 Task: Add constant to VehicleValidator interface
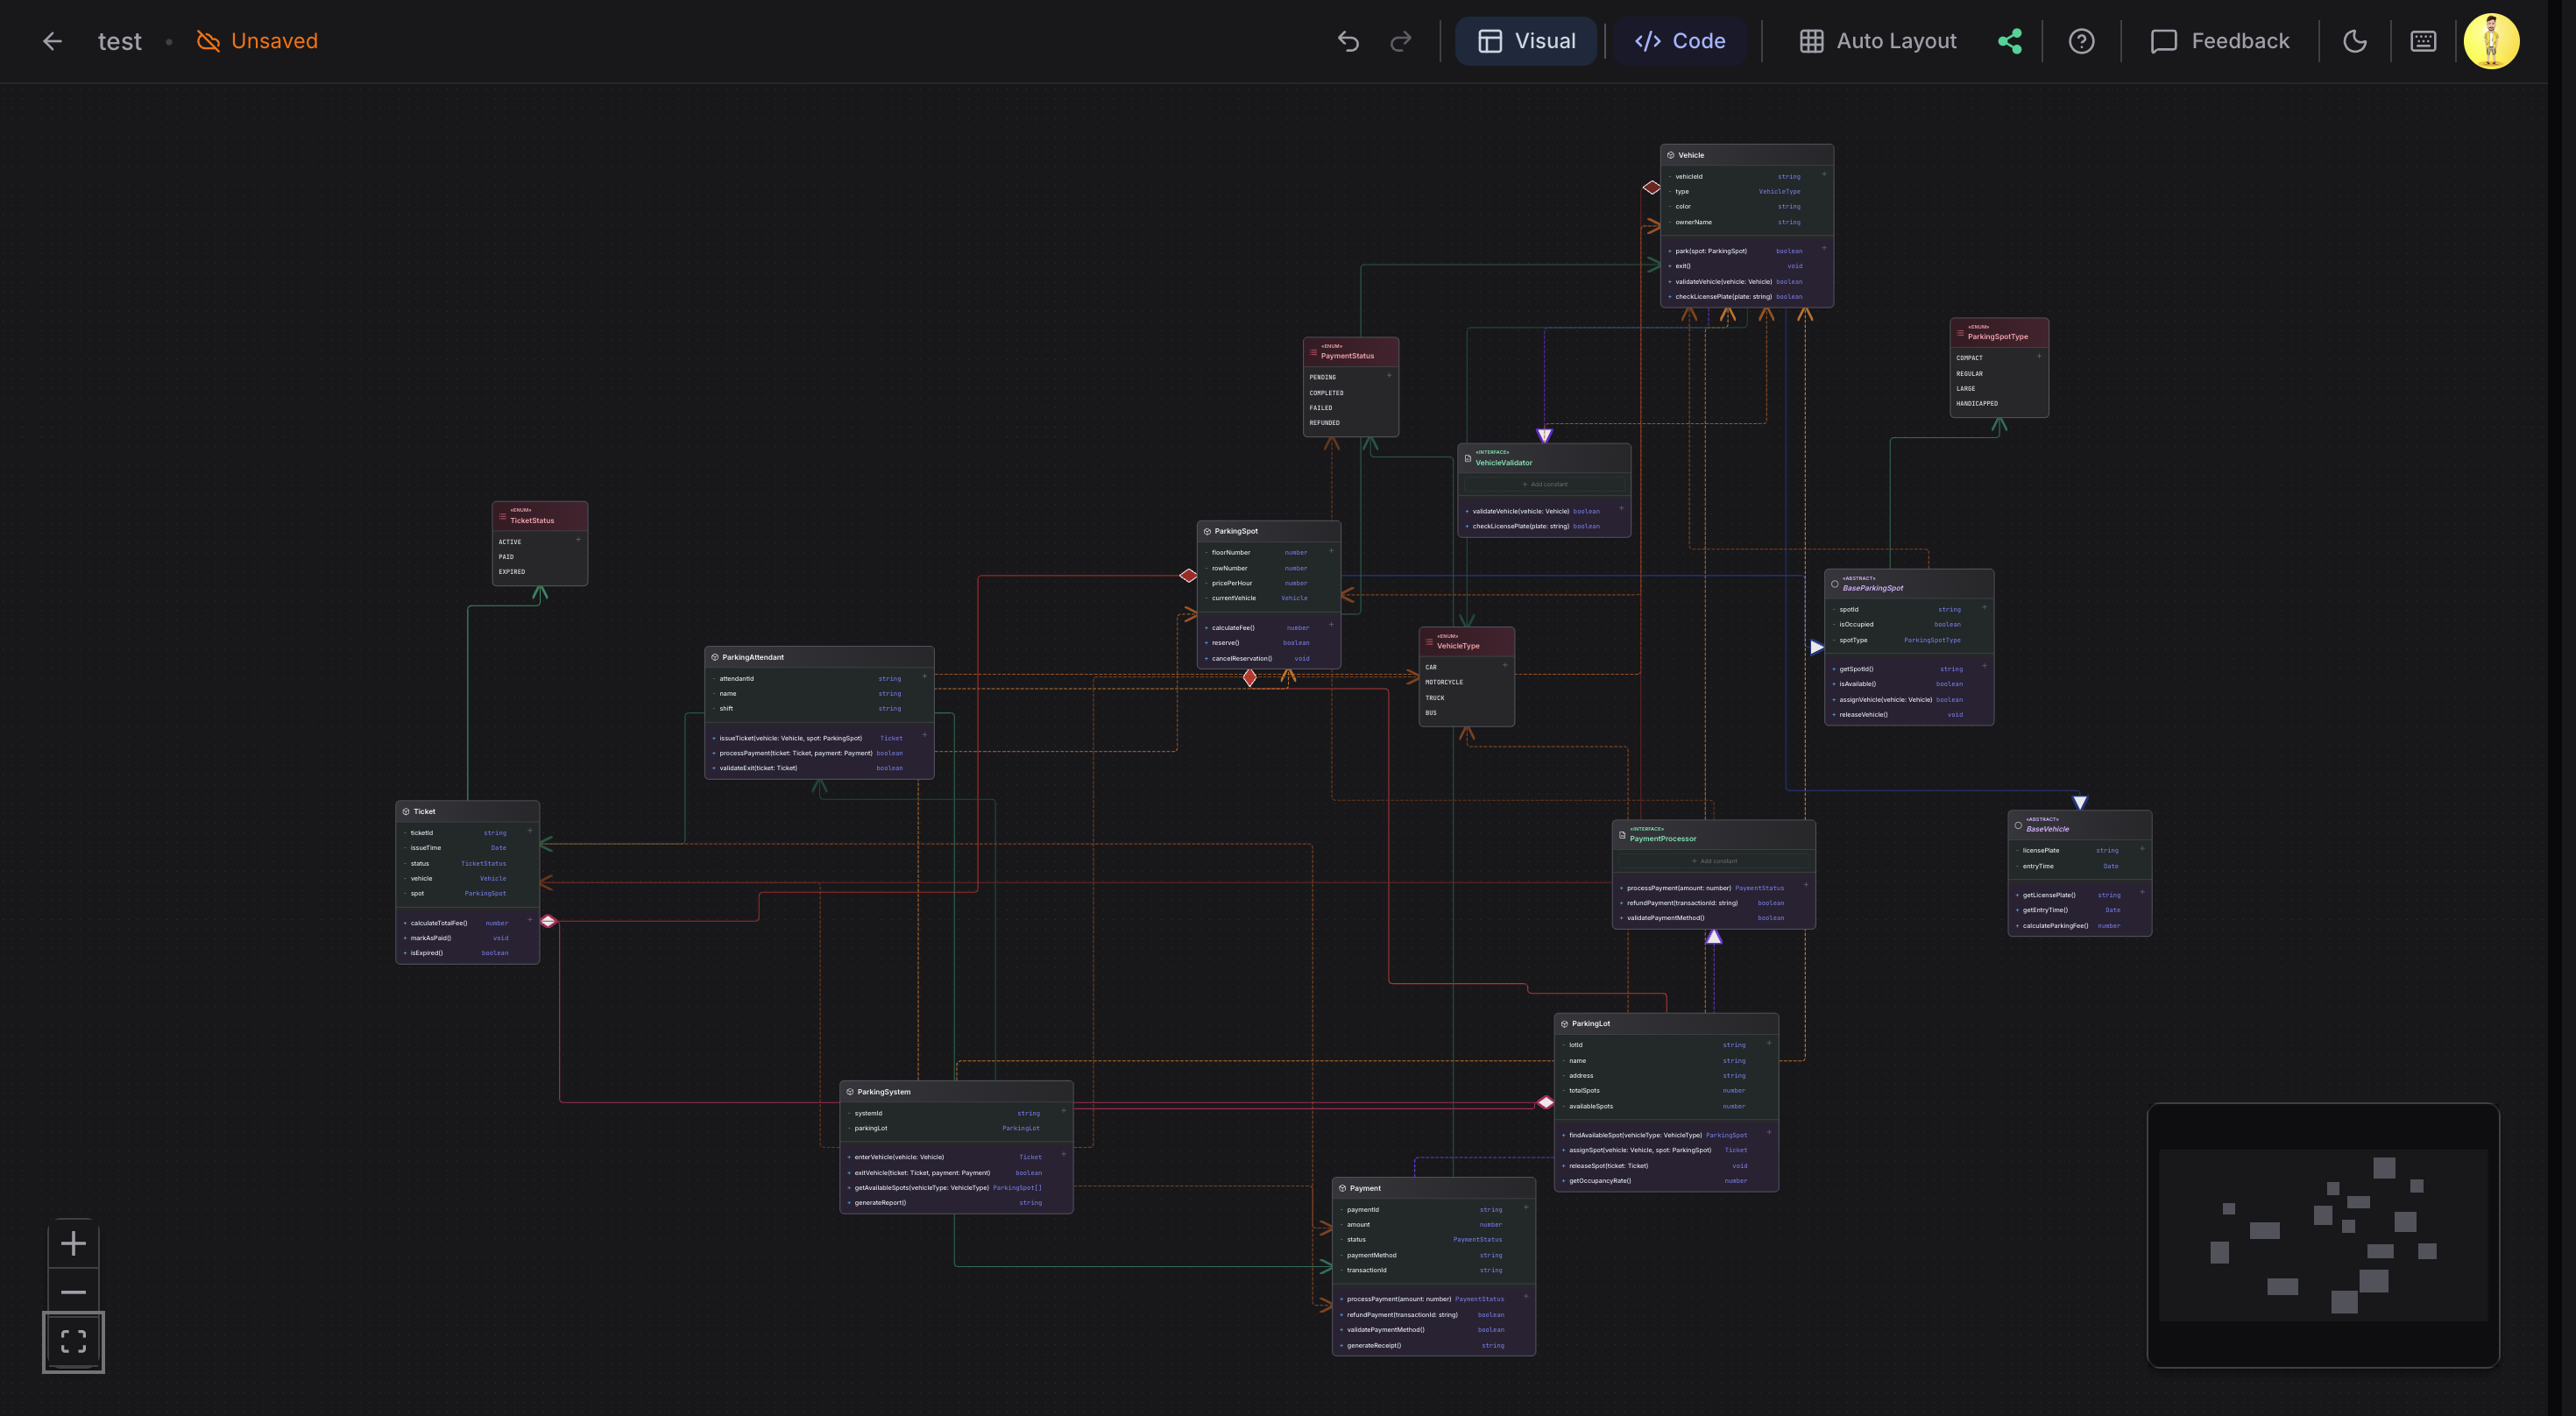1546,484
